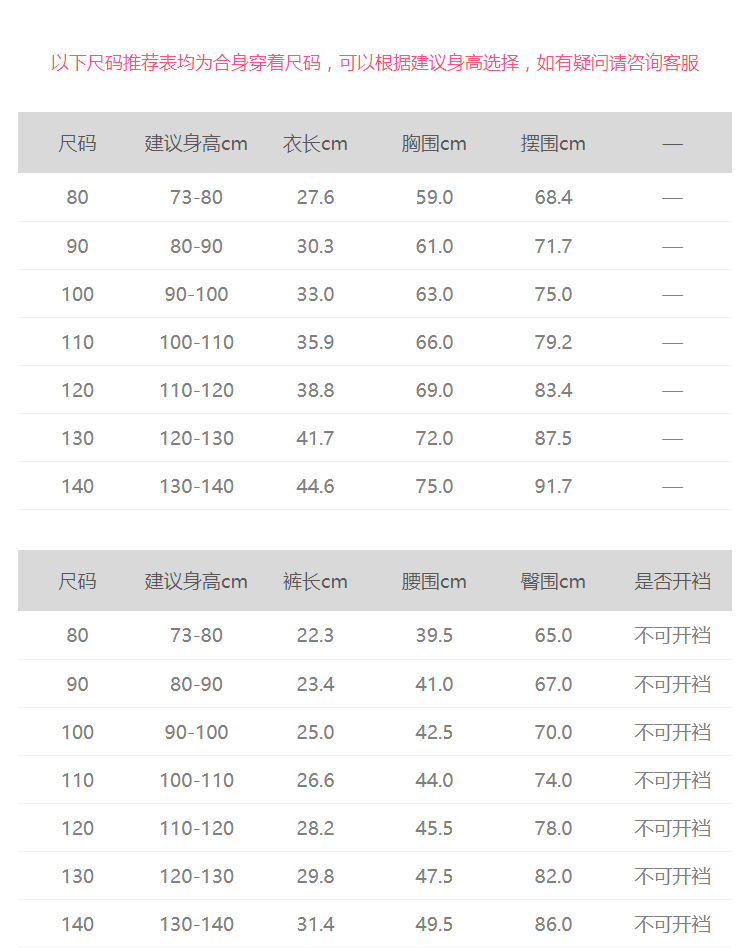750x948 pixels.
Task: Click 不可开裆 in the size 80 pants row
Action: pyautogui.click(x=672, y=636)
